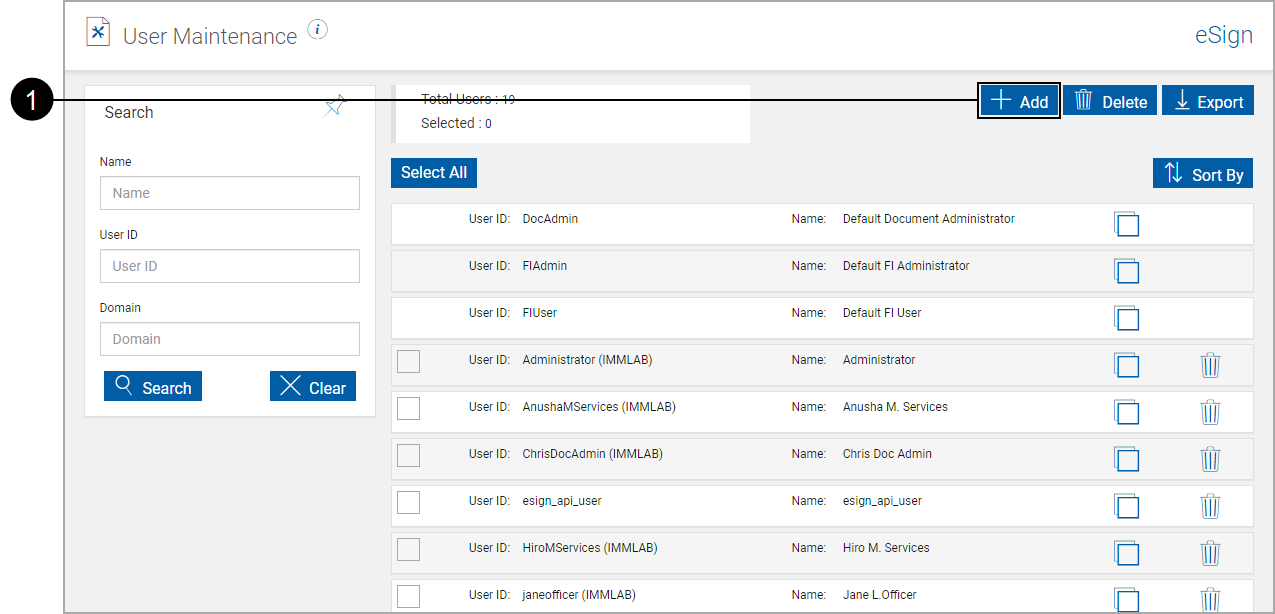Click the name Anusha M. Services
The width and height of the screenshot is (1275, 614).
coord(895,407)
